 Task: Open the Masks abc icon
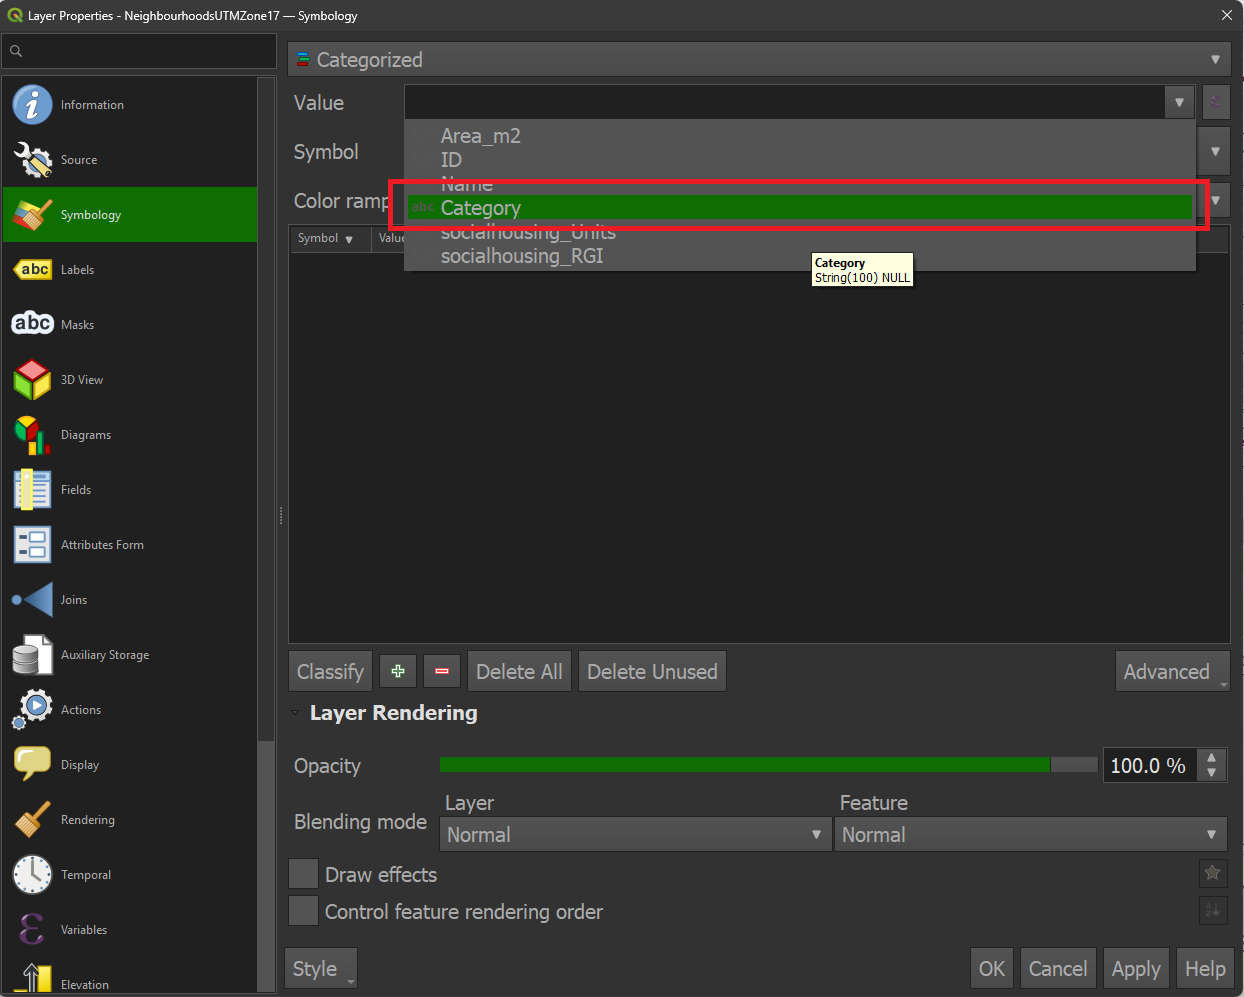click(x=32, y=323)
